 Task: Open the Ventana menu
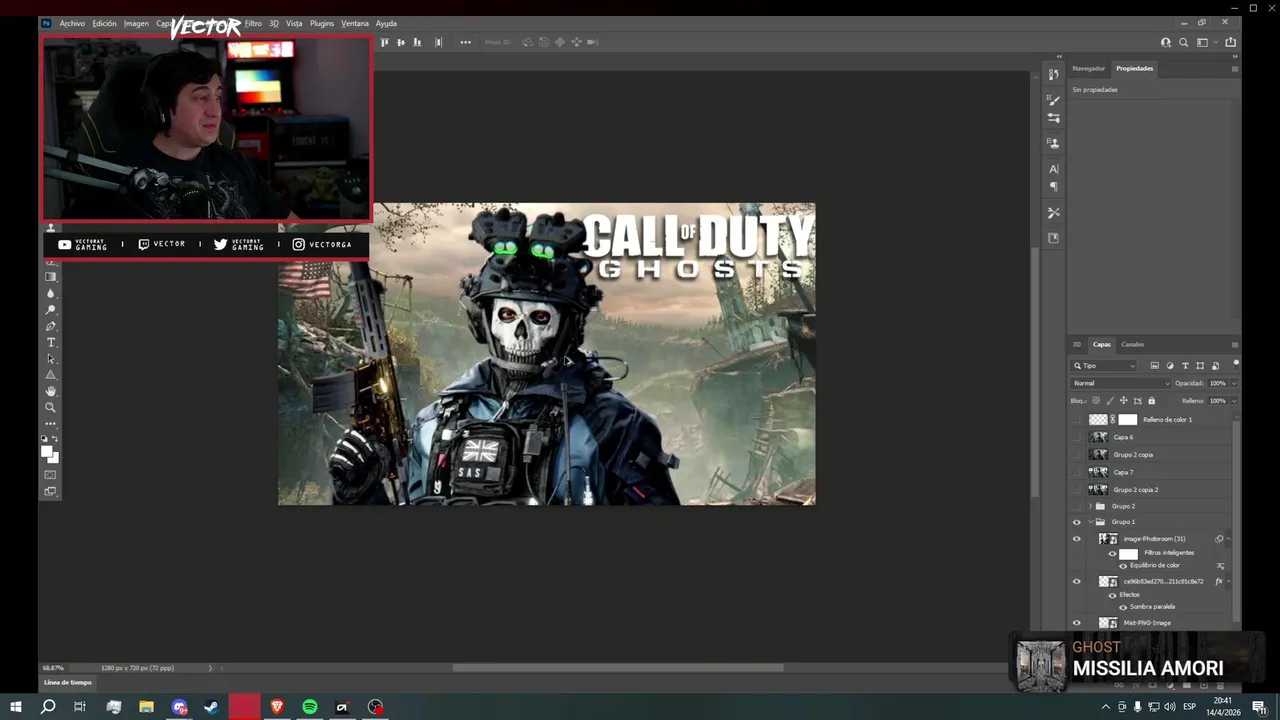(355, 23)
